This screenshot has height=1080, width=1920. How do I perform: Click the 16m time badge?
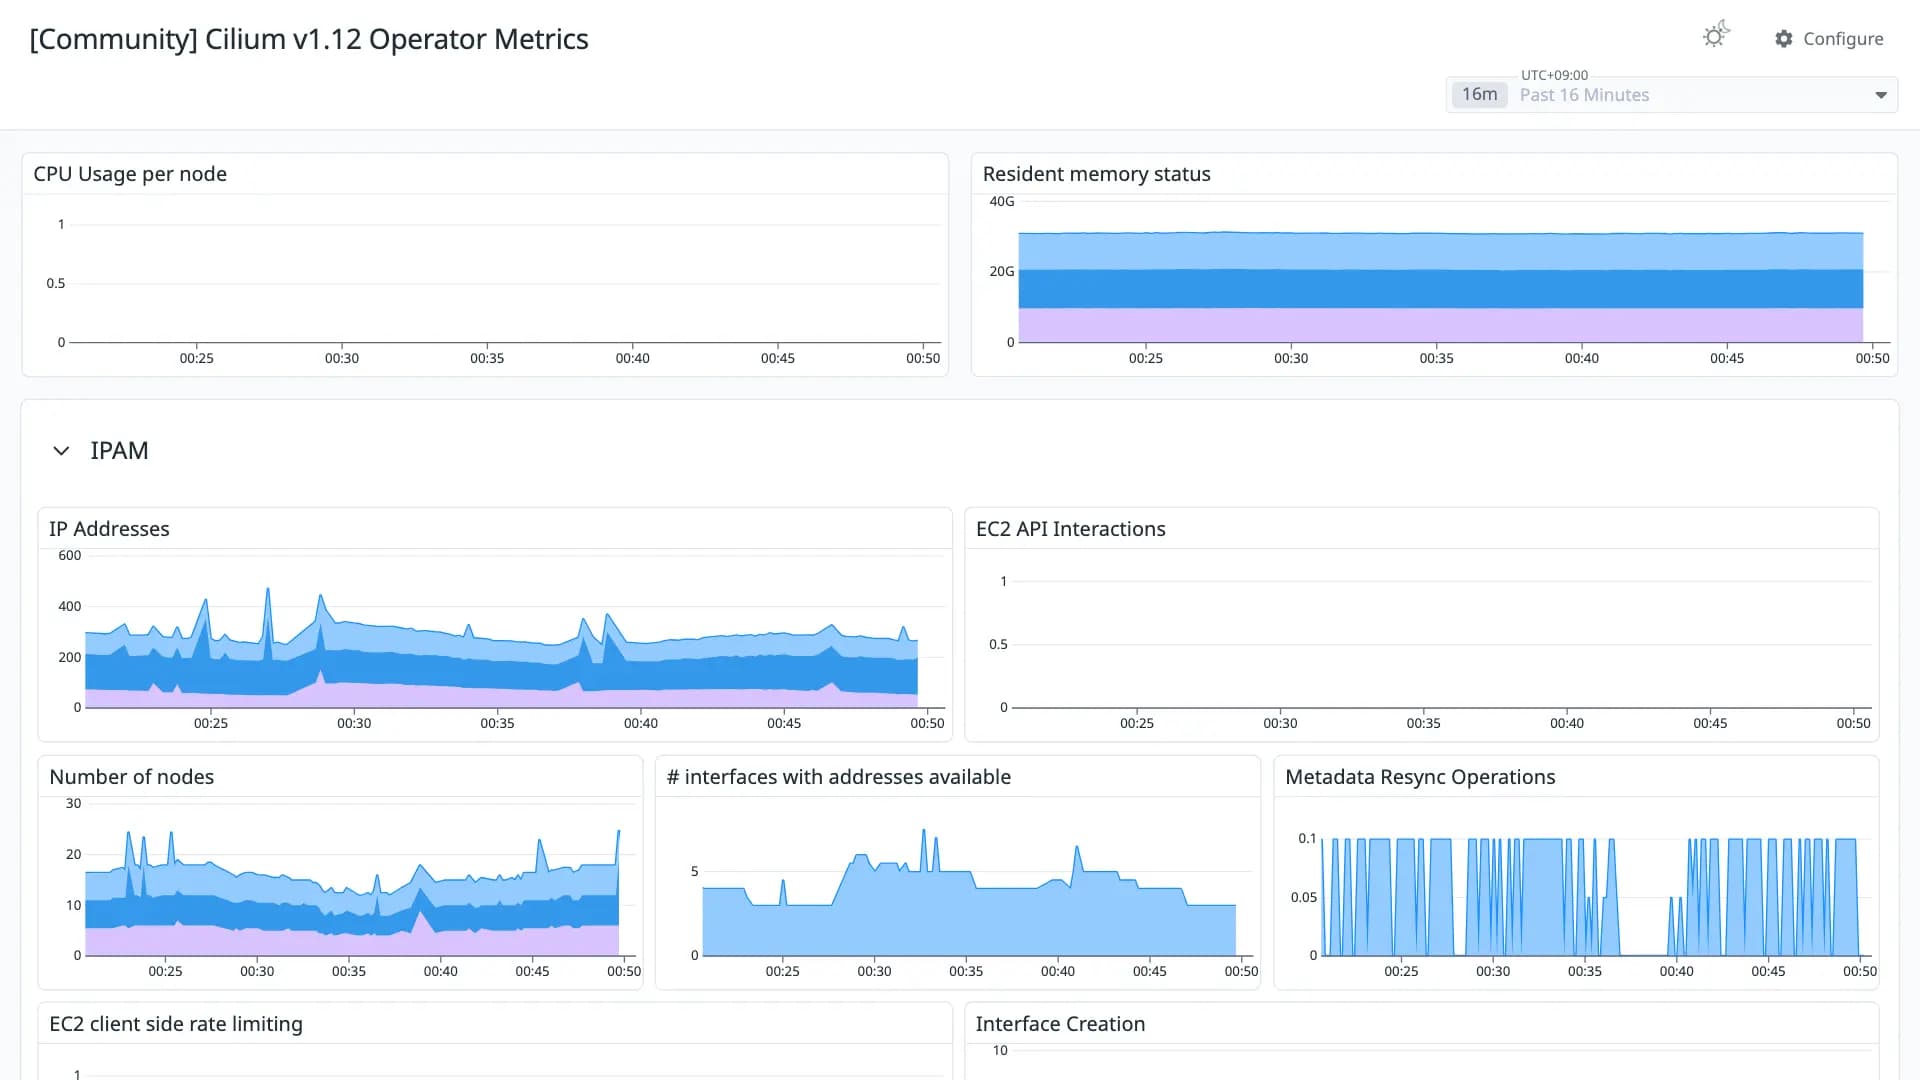click(1479, 94)
